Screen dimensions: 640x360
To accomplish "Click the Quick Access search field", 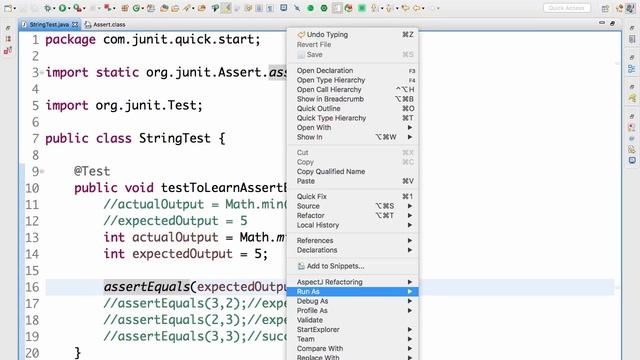I will pyautogui.click(x=567, y=8).
